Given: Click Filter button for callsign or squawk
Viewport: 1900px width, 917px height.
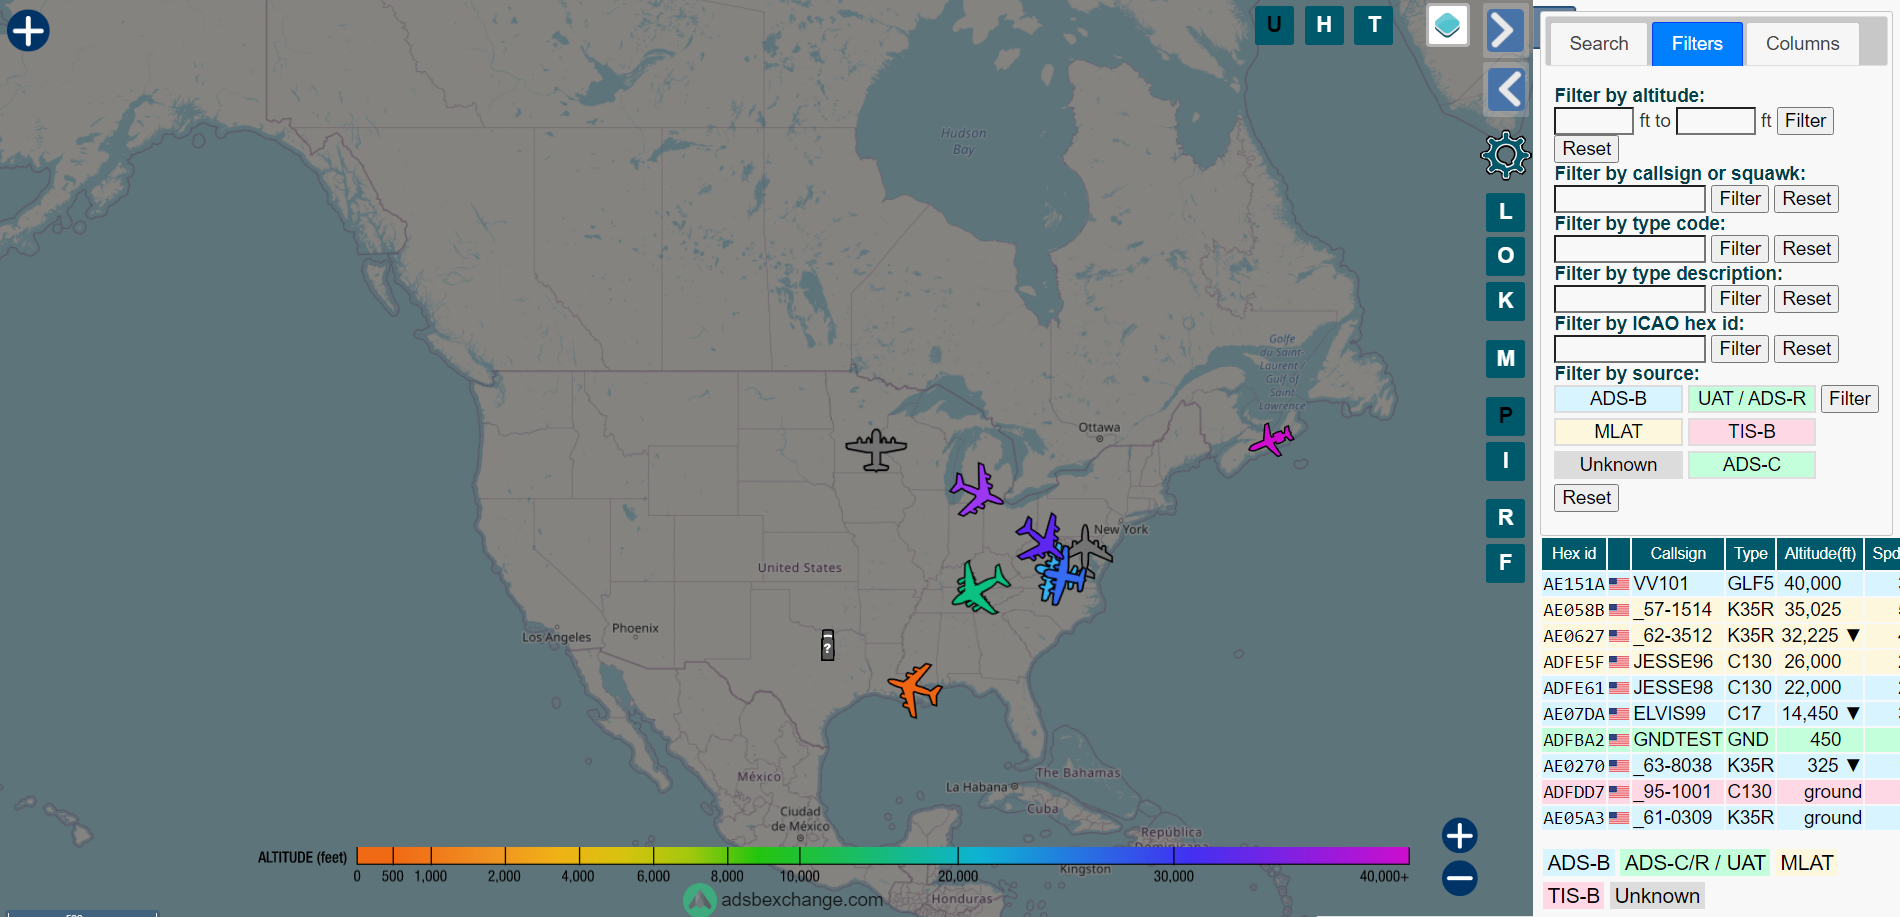Looking at the screenshot, I should 1740,199.
